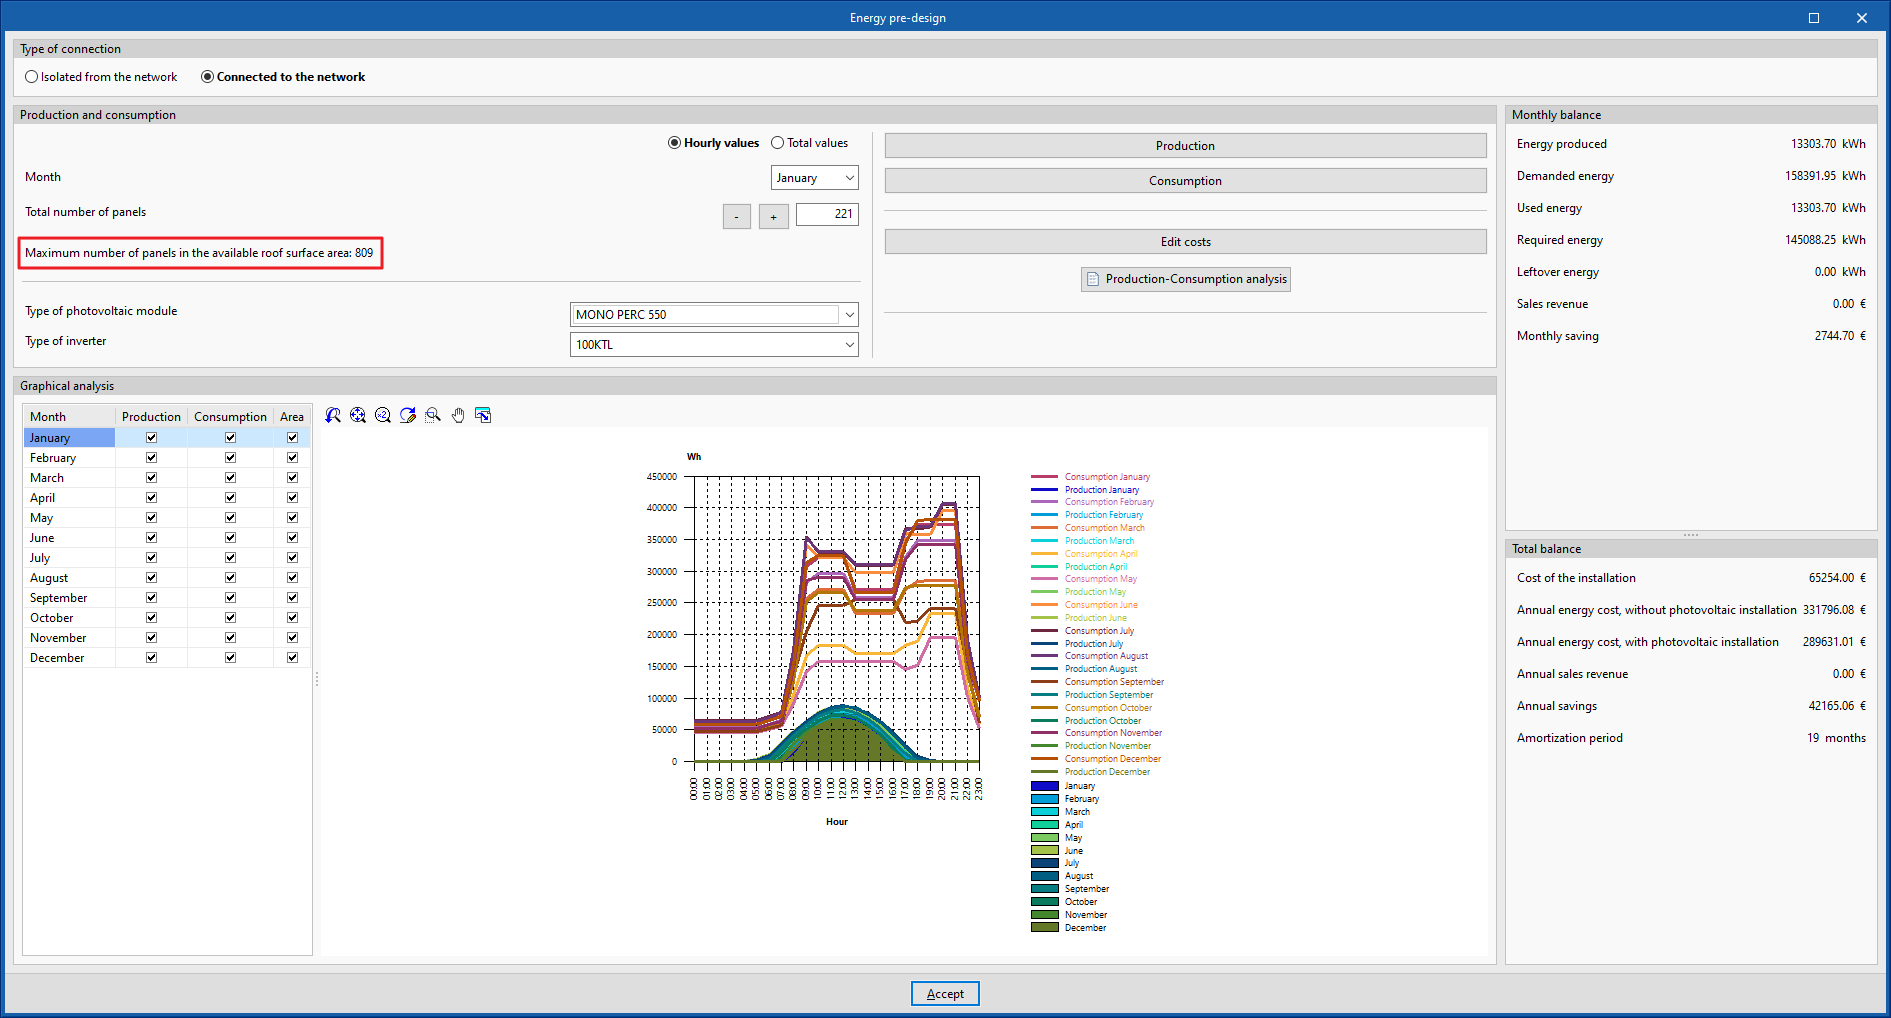1891x1018 pixels.
Task: Select the zoom window tool
Action: (x=433, y=415)
